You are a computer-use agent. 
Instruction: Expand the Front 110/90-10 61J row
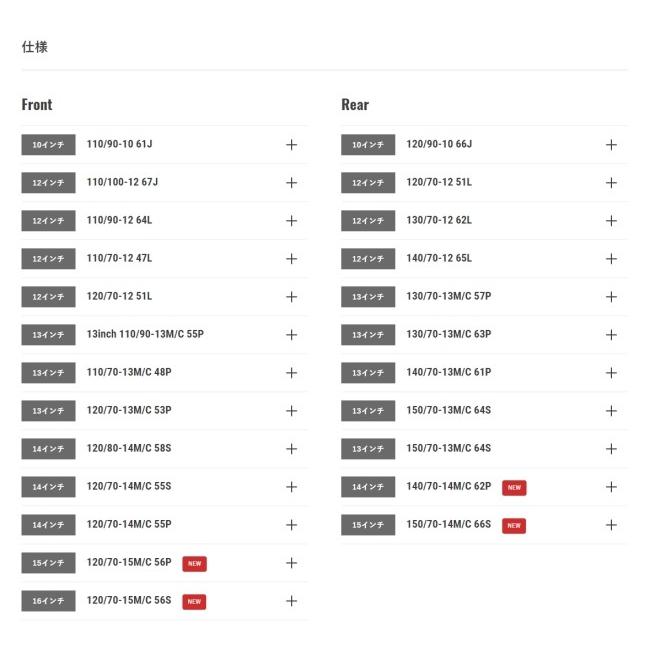coord(291,145)
